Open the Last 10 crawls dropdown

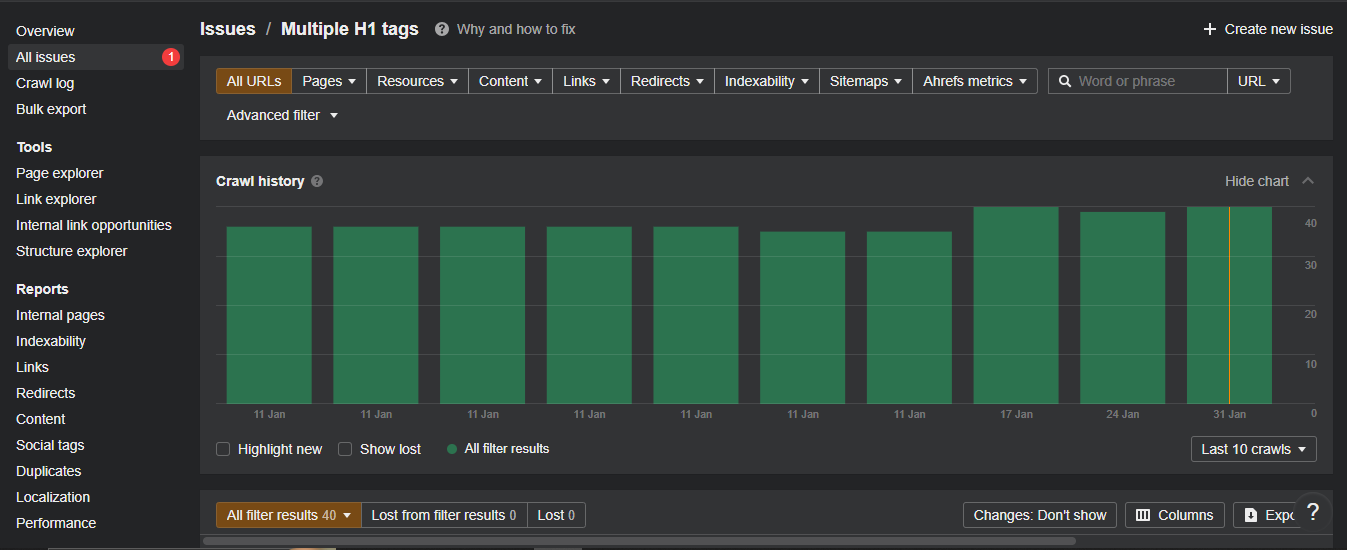pyautogui.click(x=1254, y=449)
